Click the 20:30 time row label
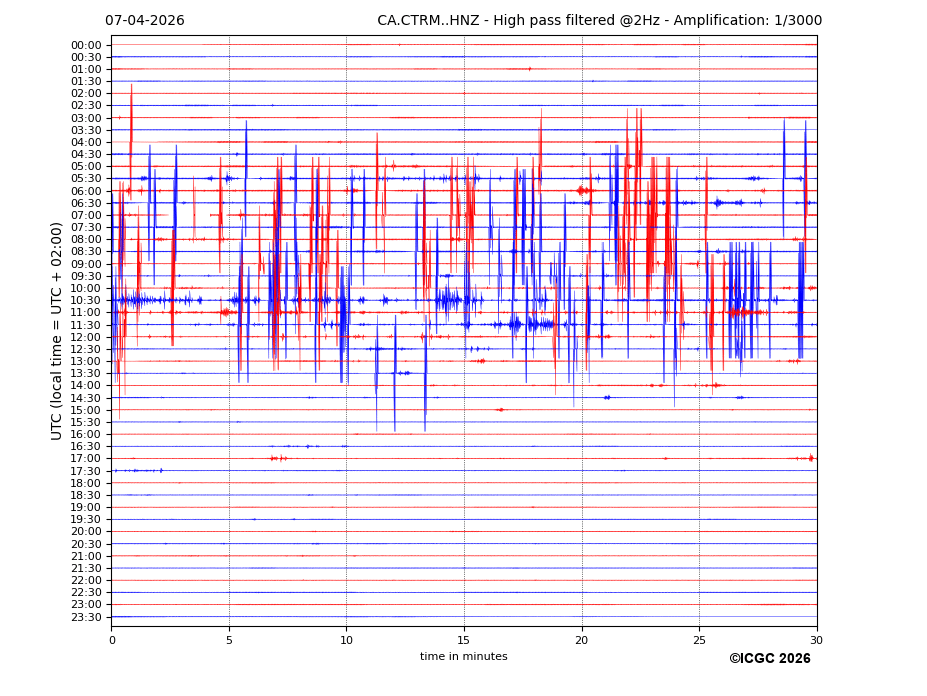This screenshot has width=927, height=696. (x=85, y=544)
